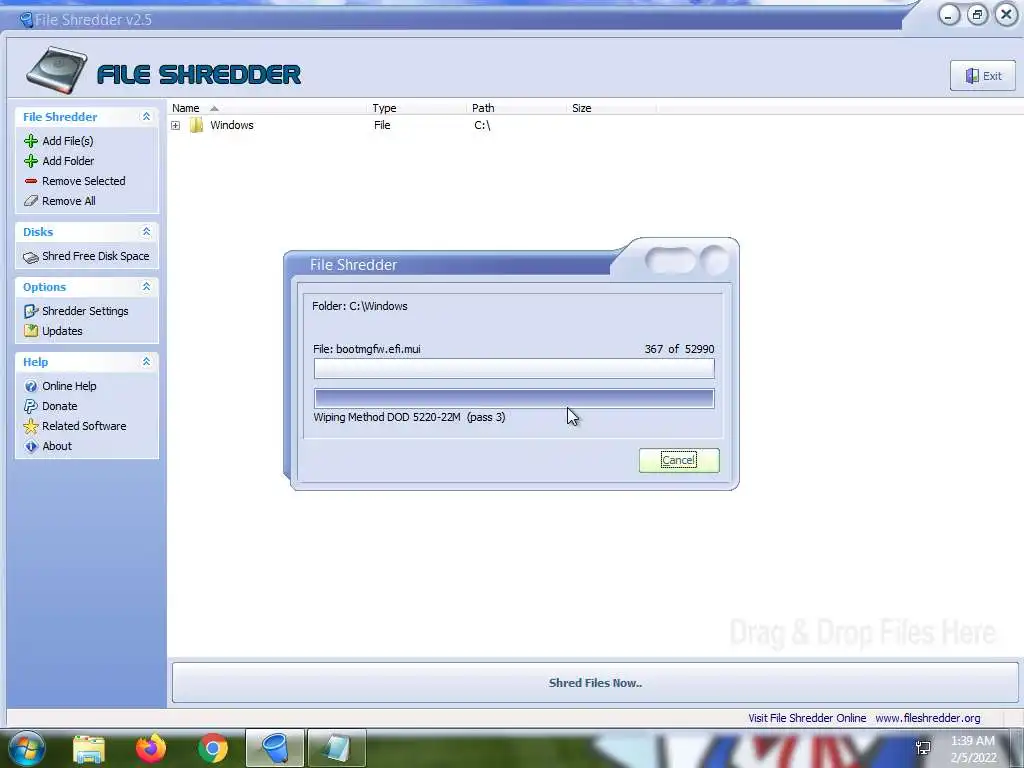Click the Windows folder icon in the file list
This screenshot has height=768, width=1024.
pyautogui.click(x=196, y=125)
